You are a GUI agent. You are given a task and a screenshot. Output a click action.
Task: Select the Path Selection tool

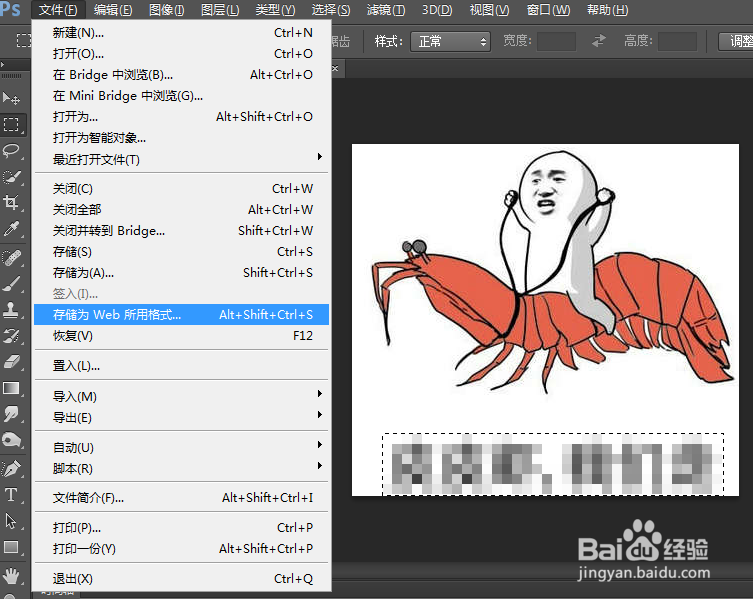click(12, 521)
